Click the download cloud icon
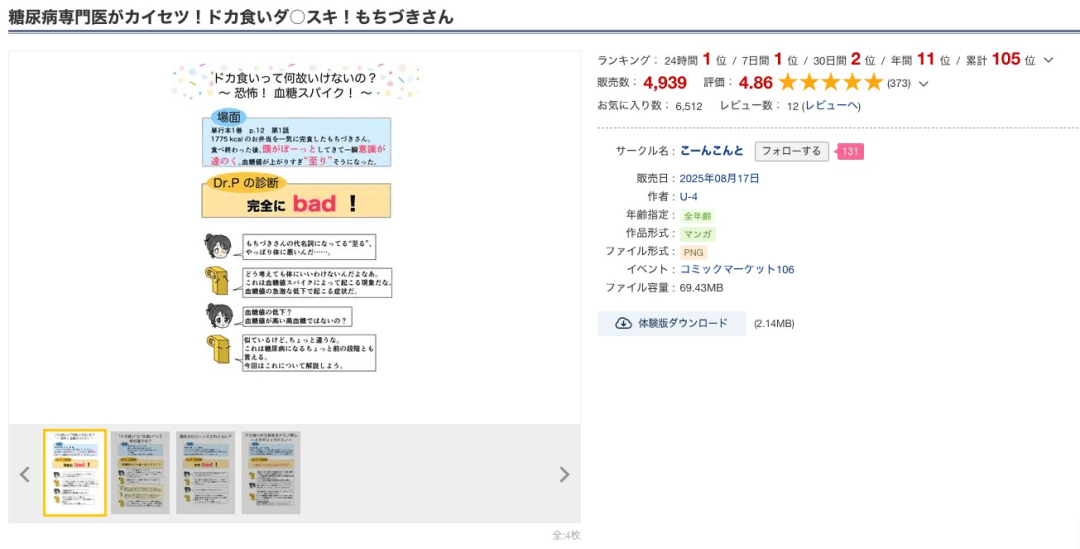The width and height of the screenshot is (1080, 549). [x=623, y=323]
